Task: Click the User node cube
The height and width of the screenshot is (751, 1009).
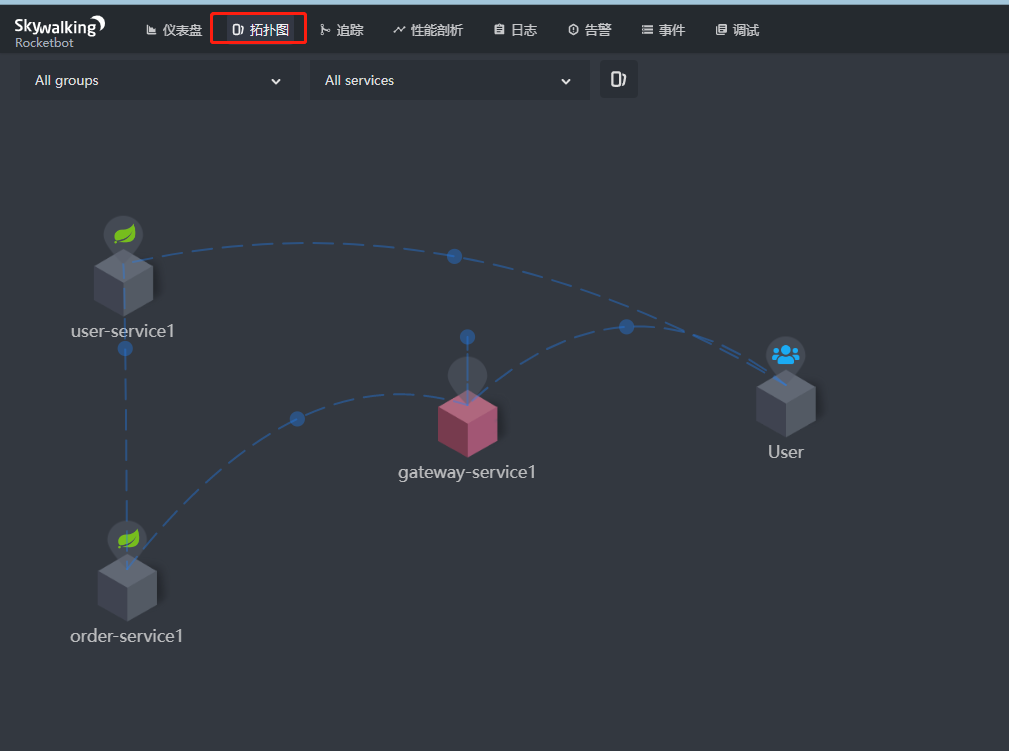Action: click(x=785, y=403)
